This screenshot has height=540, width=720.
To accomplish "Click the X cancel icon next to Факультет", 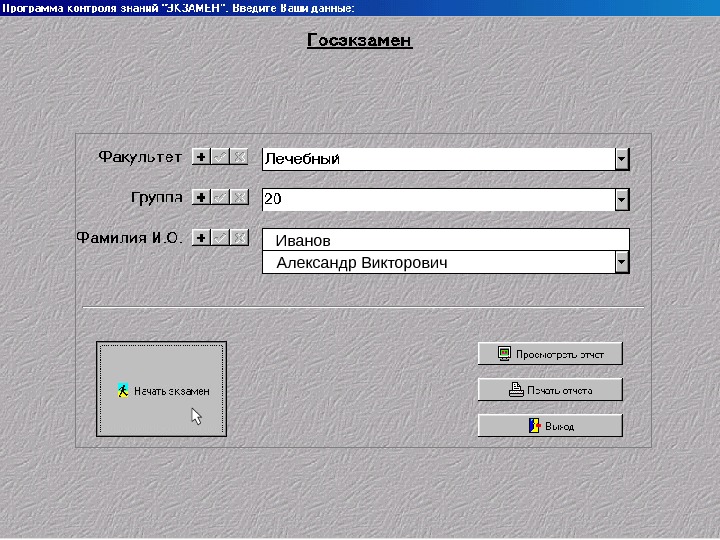I will pyautogui.click(x=239, y=157).
